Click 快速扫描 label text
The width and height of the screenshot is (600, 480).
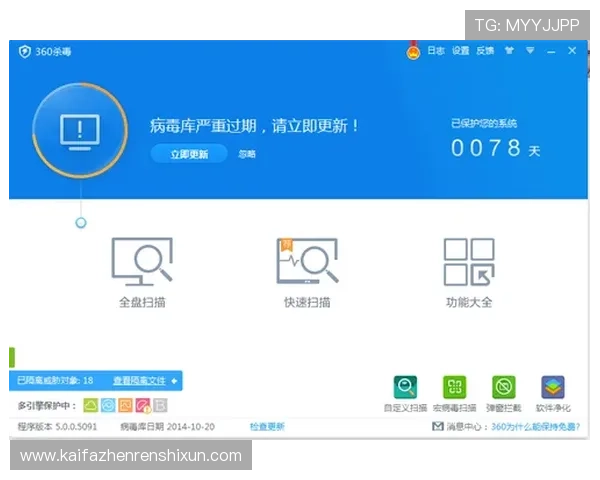tap(307, 302)
